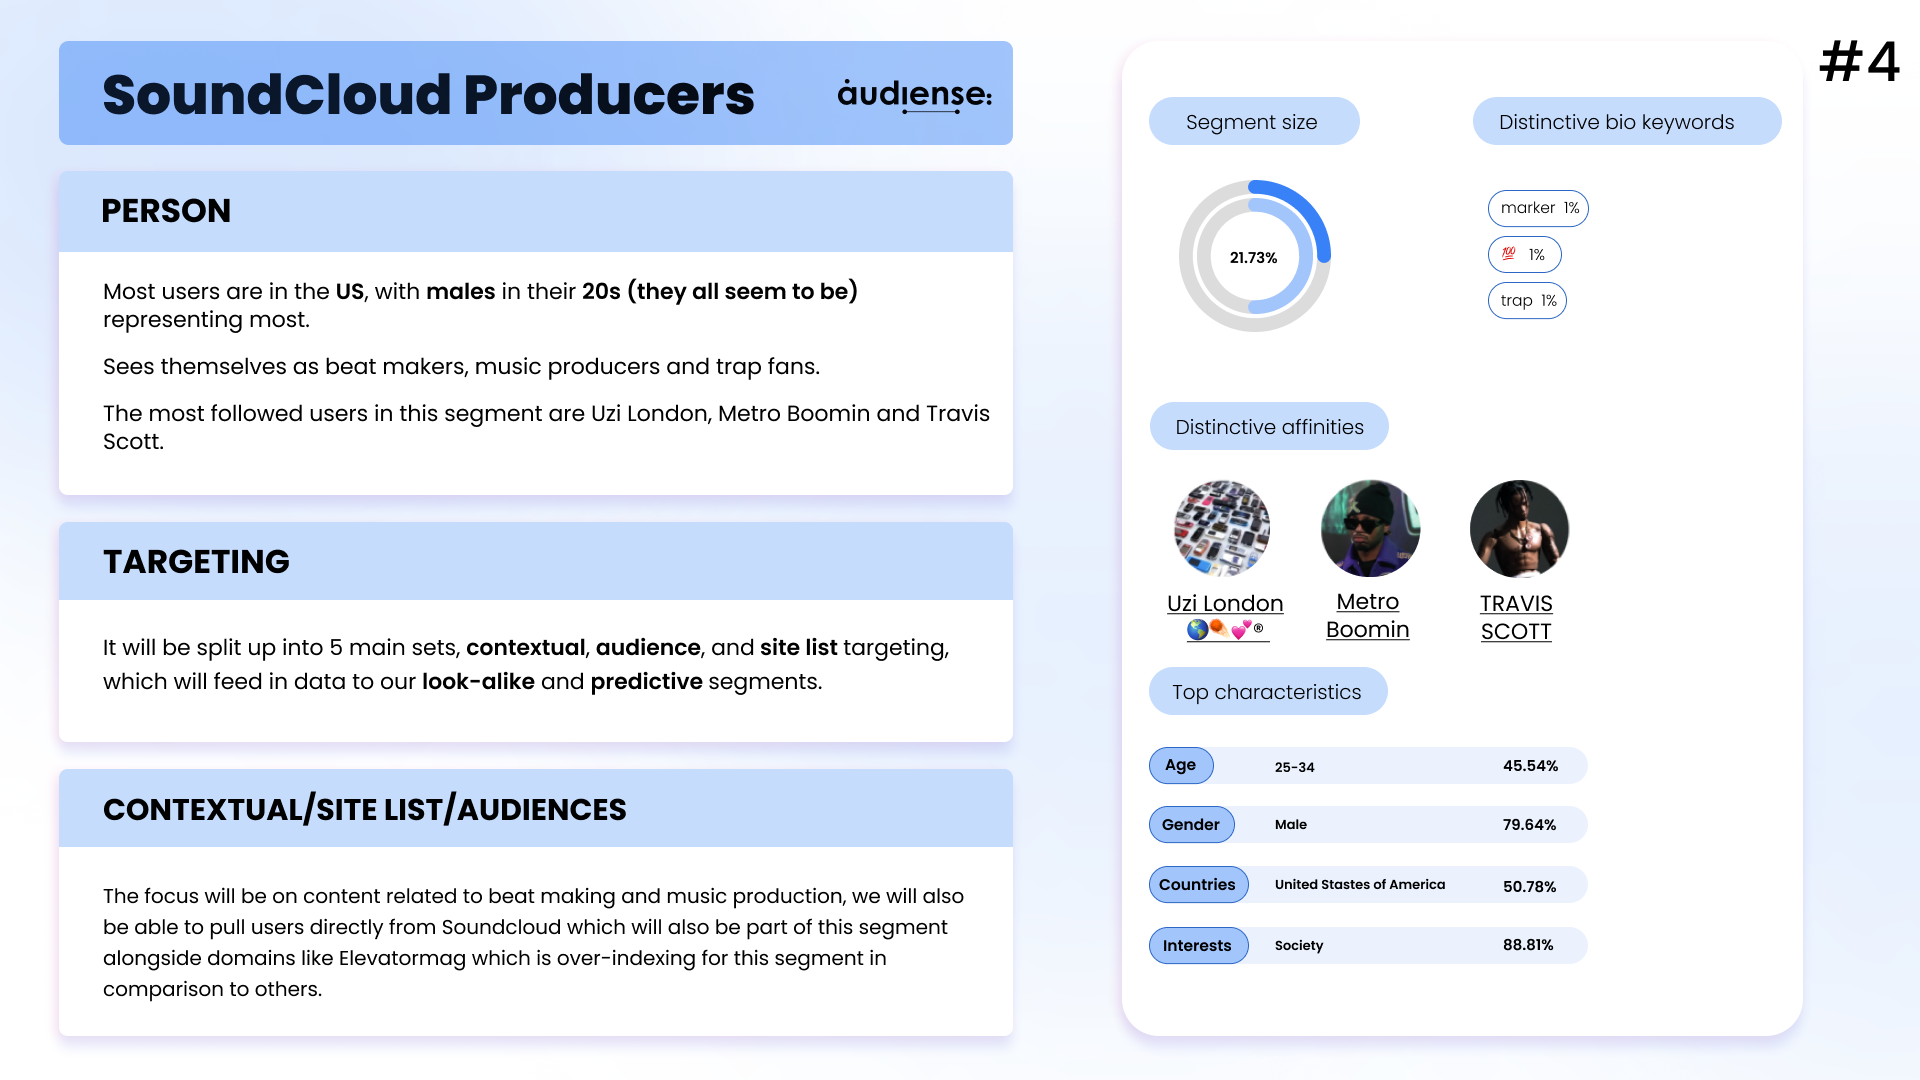Follow the TRAVIS SCOTT link
The image size is (1920, 1080).
click(1516, 617)
